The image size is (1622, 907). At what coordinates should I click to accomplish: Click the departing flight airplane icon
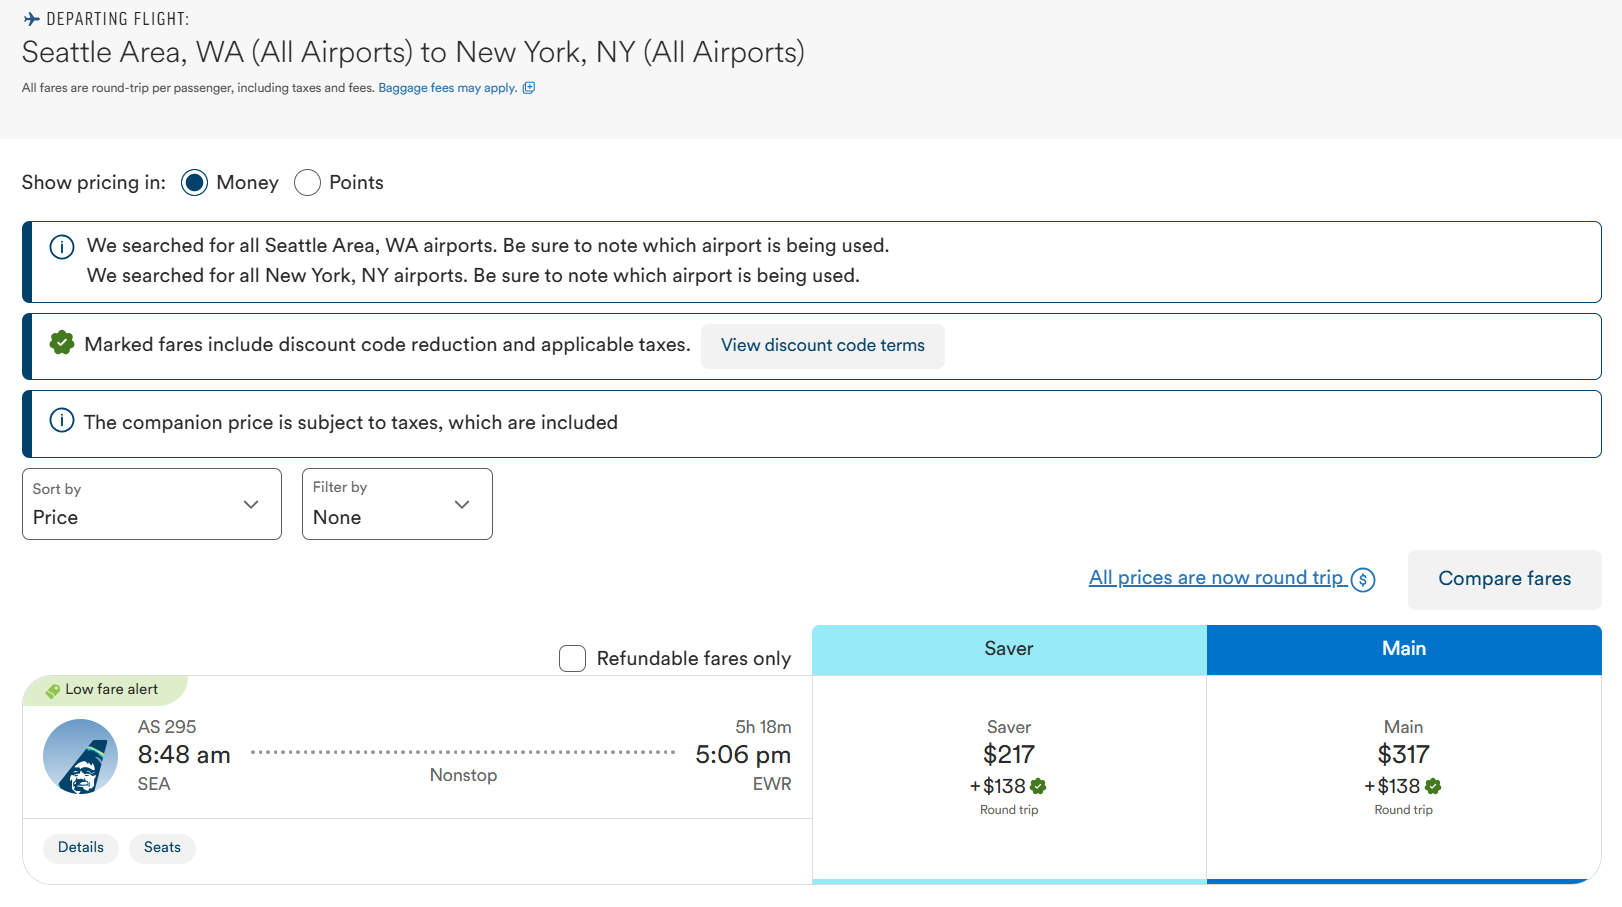[x=32, y=16]
